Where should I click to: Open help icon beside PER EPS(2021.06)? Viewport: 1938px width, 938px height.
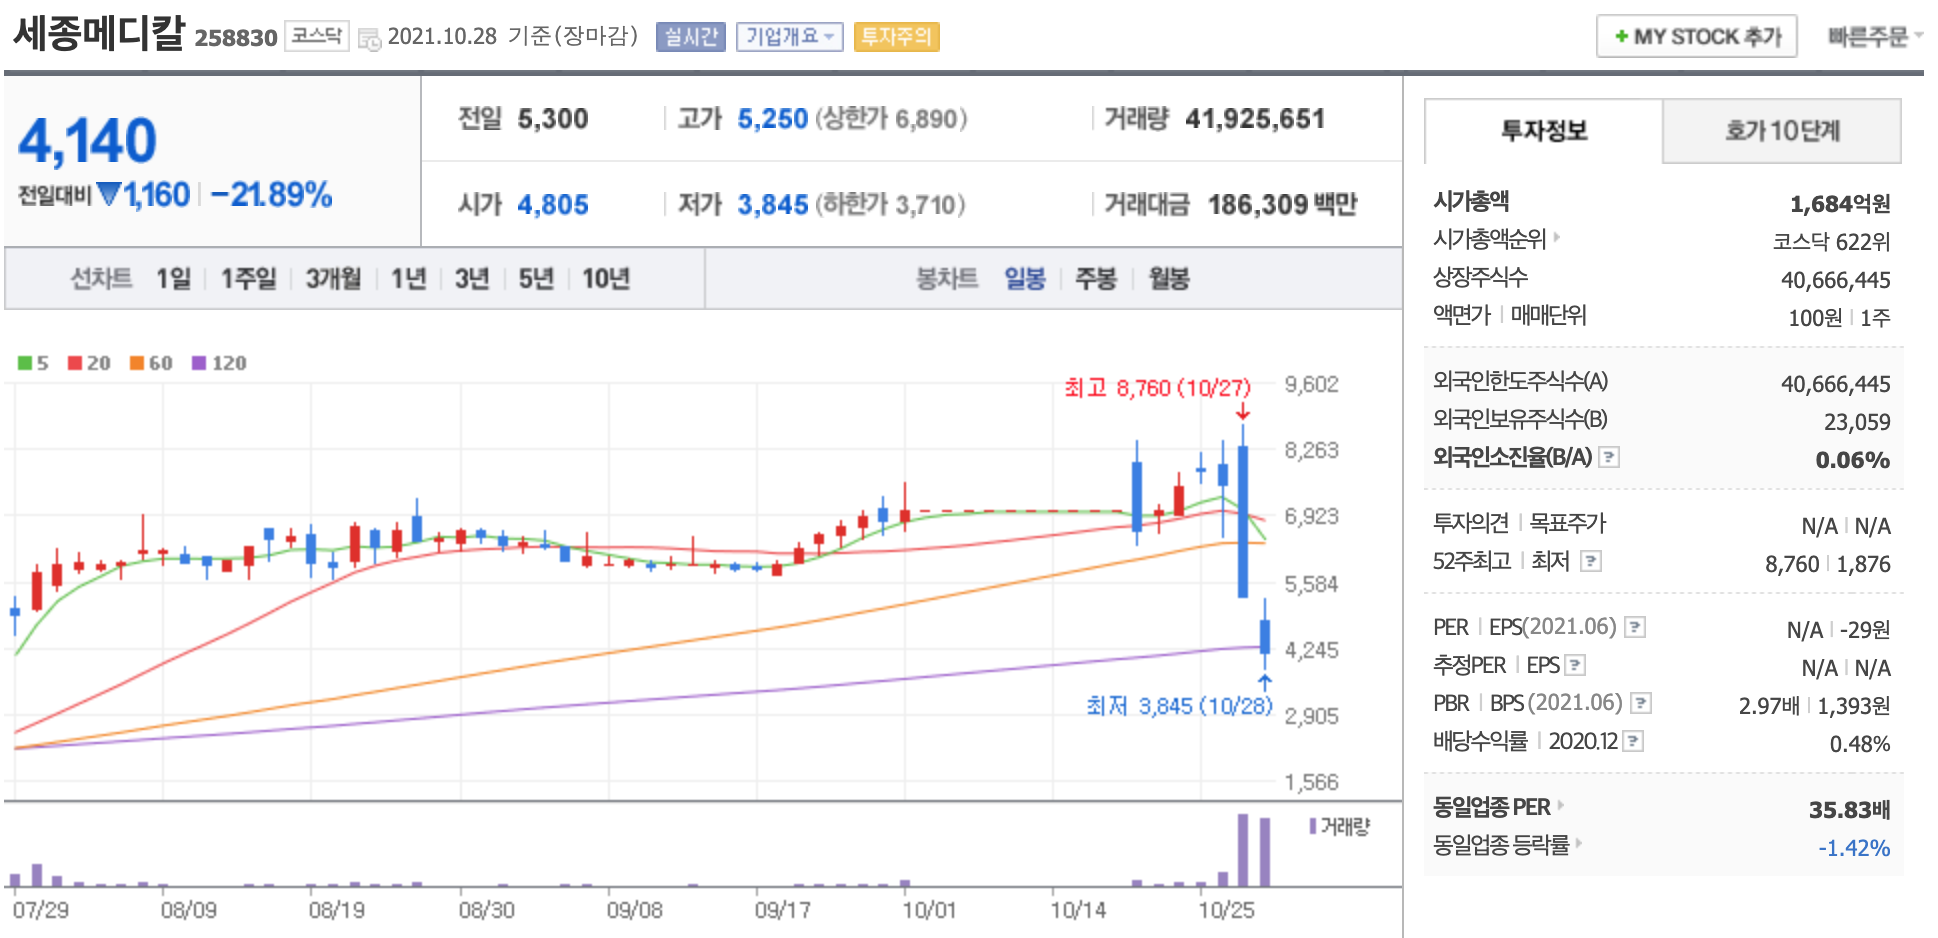point(1635,627)
